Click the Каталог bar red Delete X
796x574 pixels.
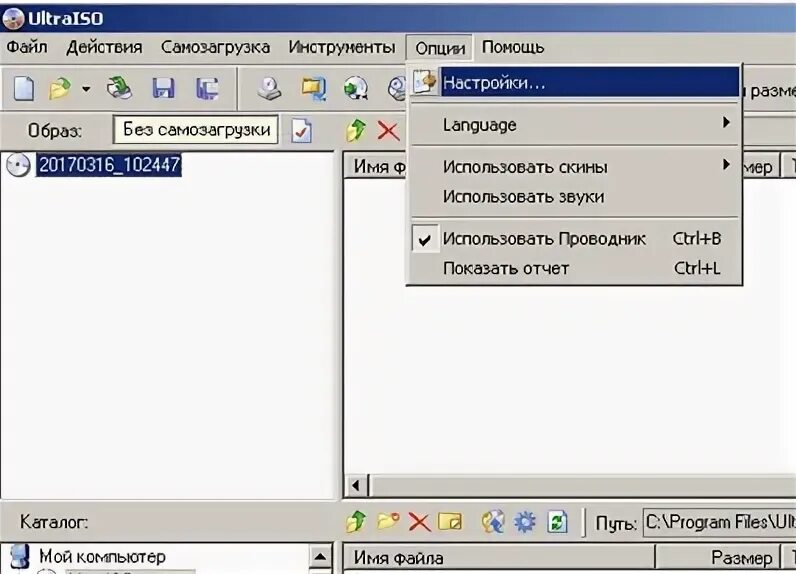(419, 522)
